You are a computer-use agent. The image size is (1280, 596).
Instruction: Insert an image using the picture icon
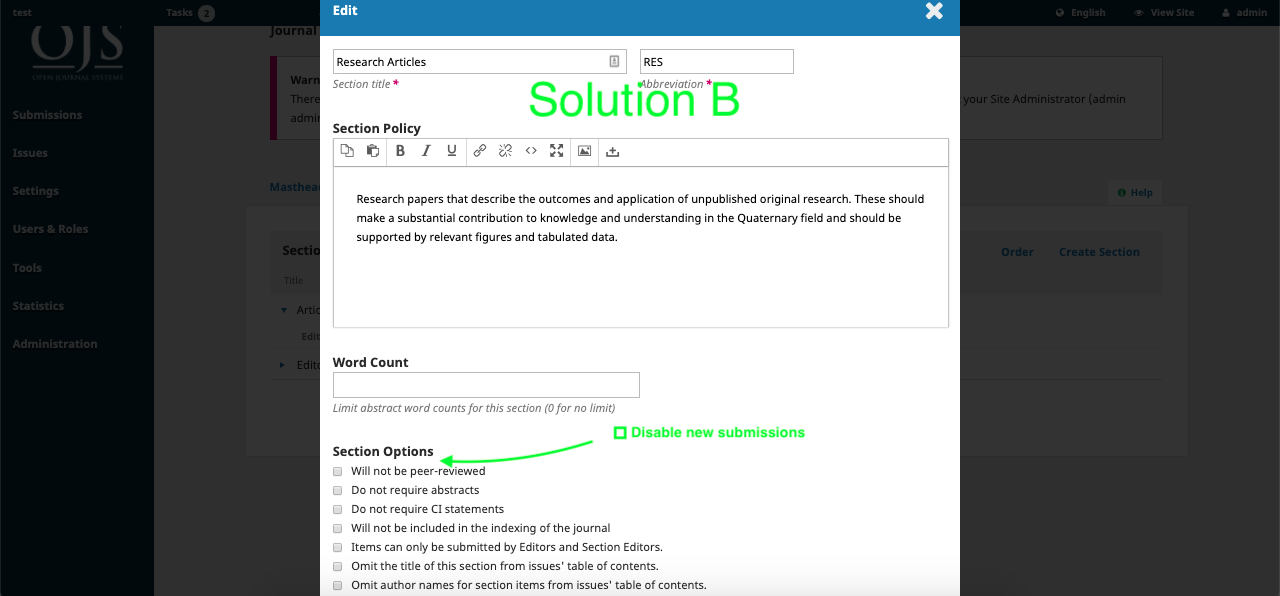click(585, 151)
